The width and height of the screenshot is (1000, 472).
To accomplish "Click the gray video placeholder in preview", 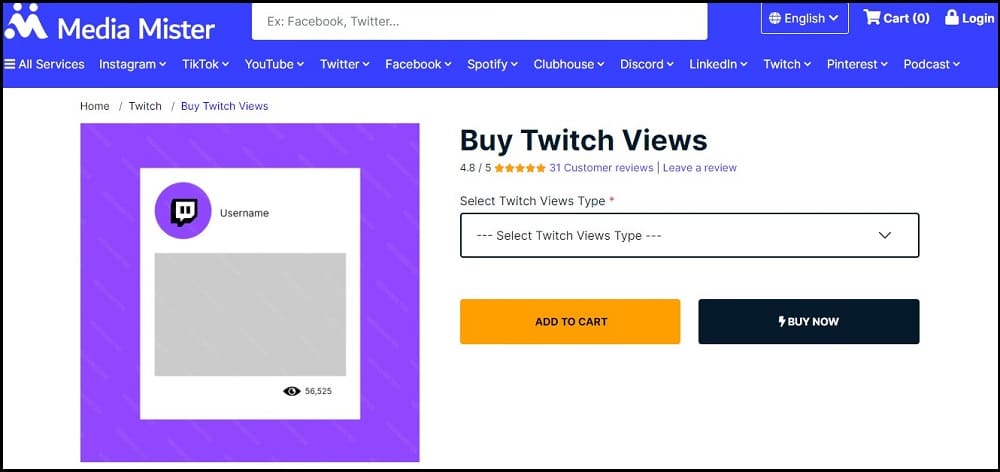I will 250,314.
